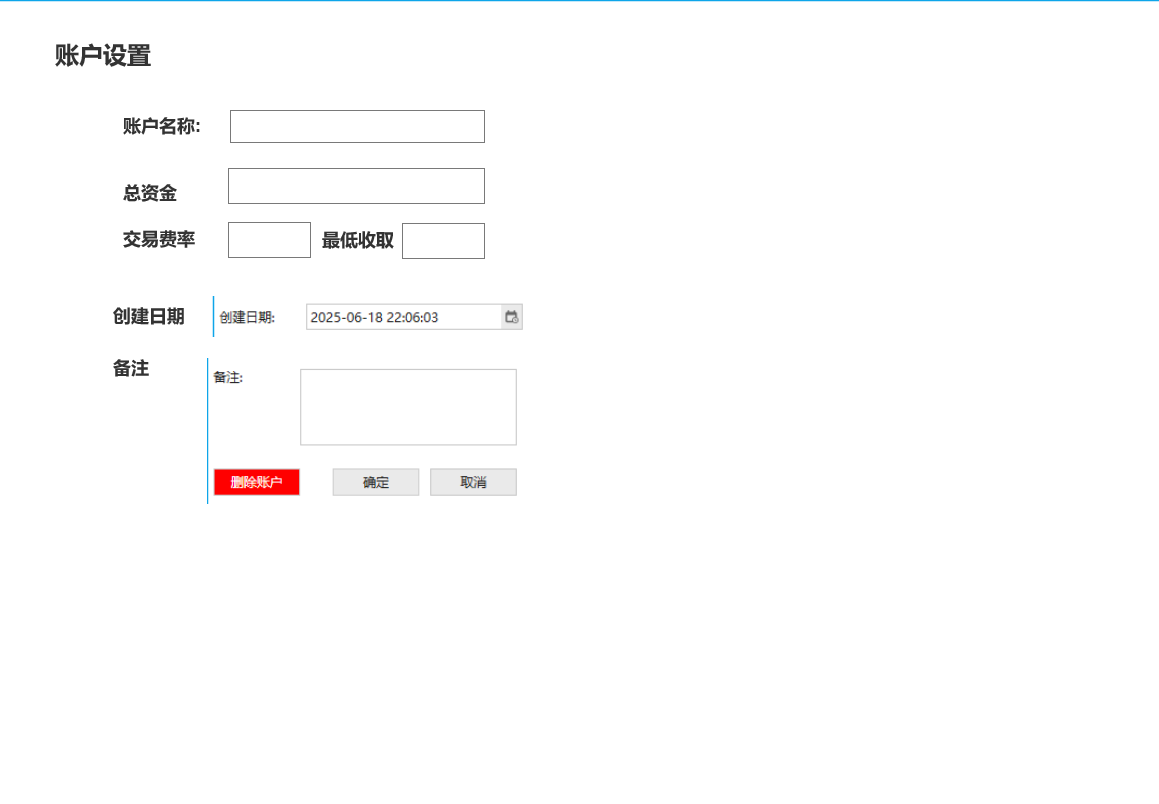The width and height of the screenshot is (1159, 804).
Task: Click the bold 账户名称: label
Action: coord(162,126)
